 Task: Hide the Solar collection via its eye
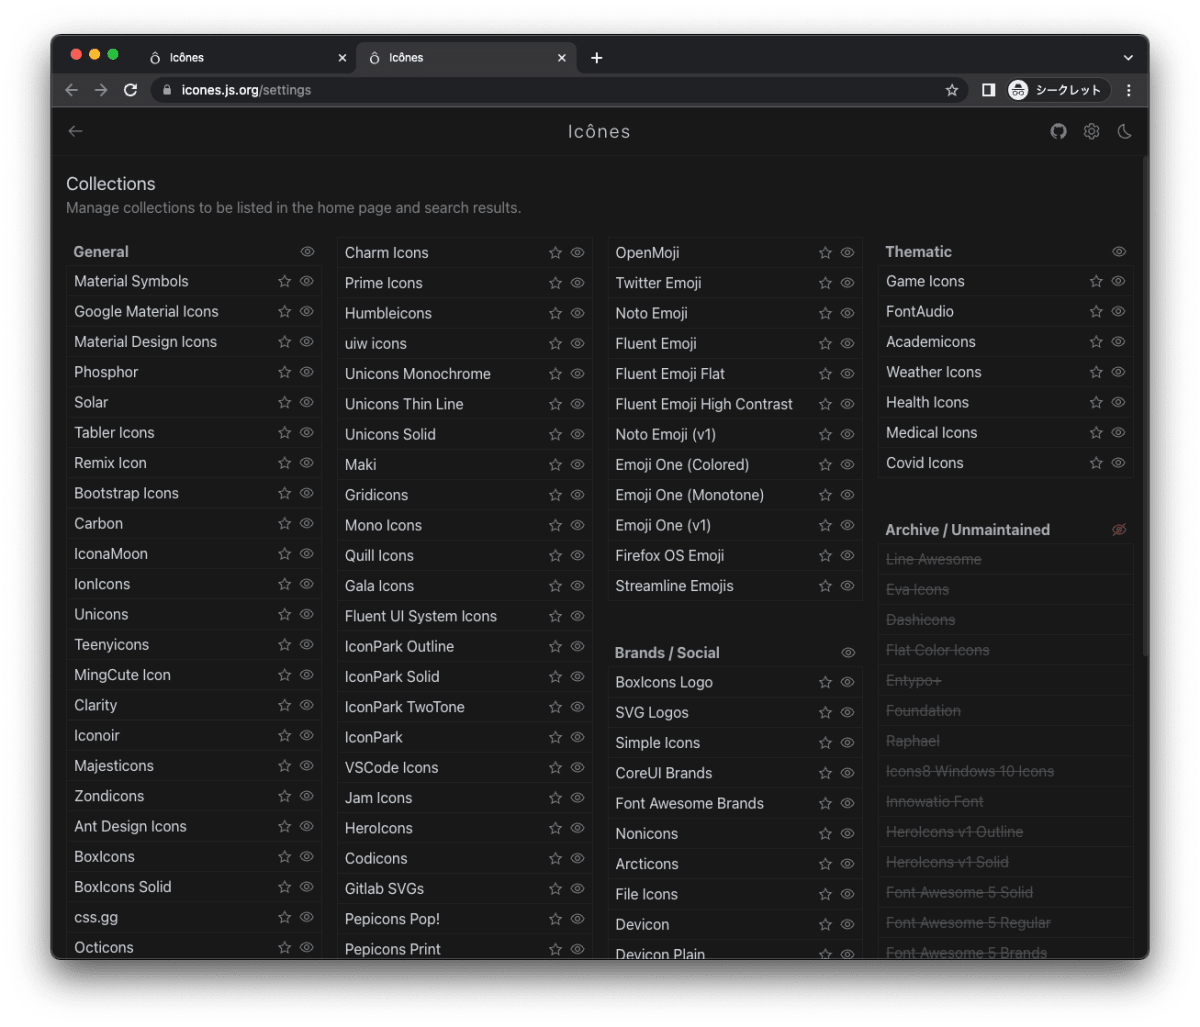[307, 402]
